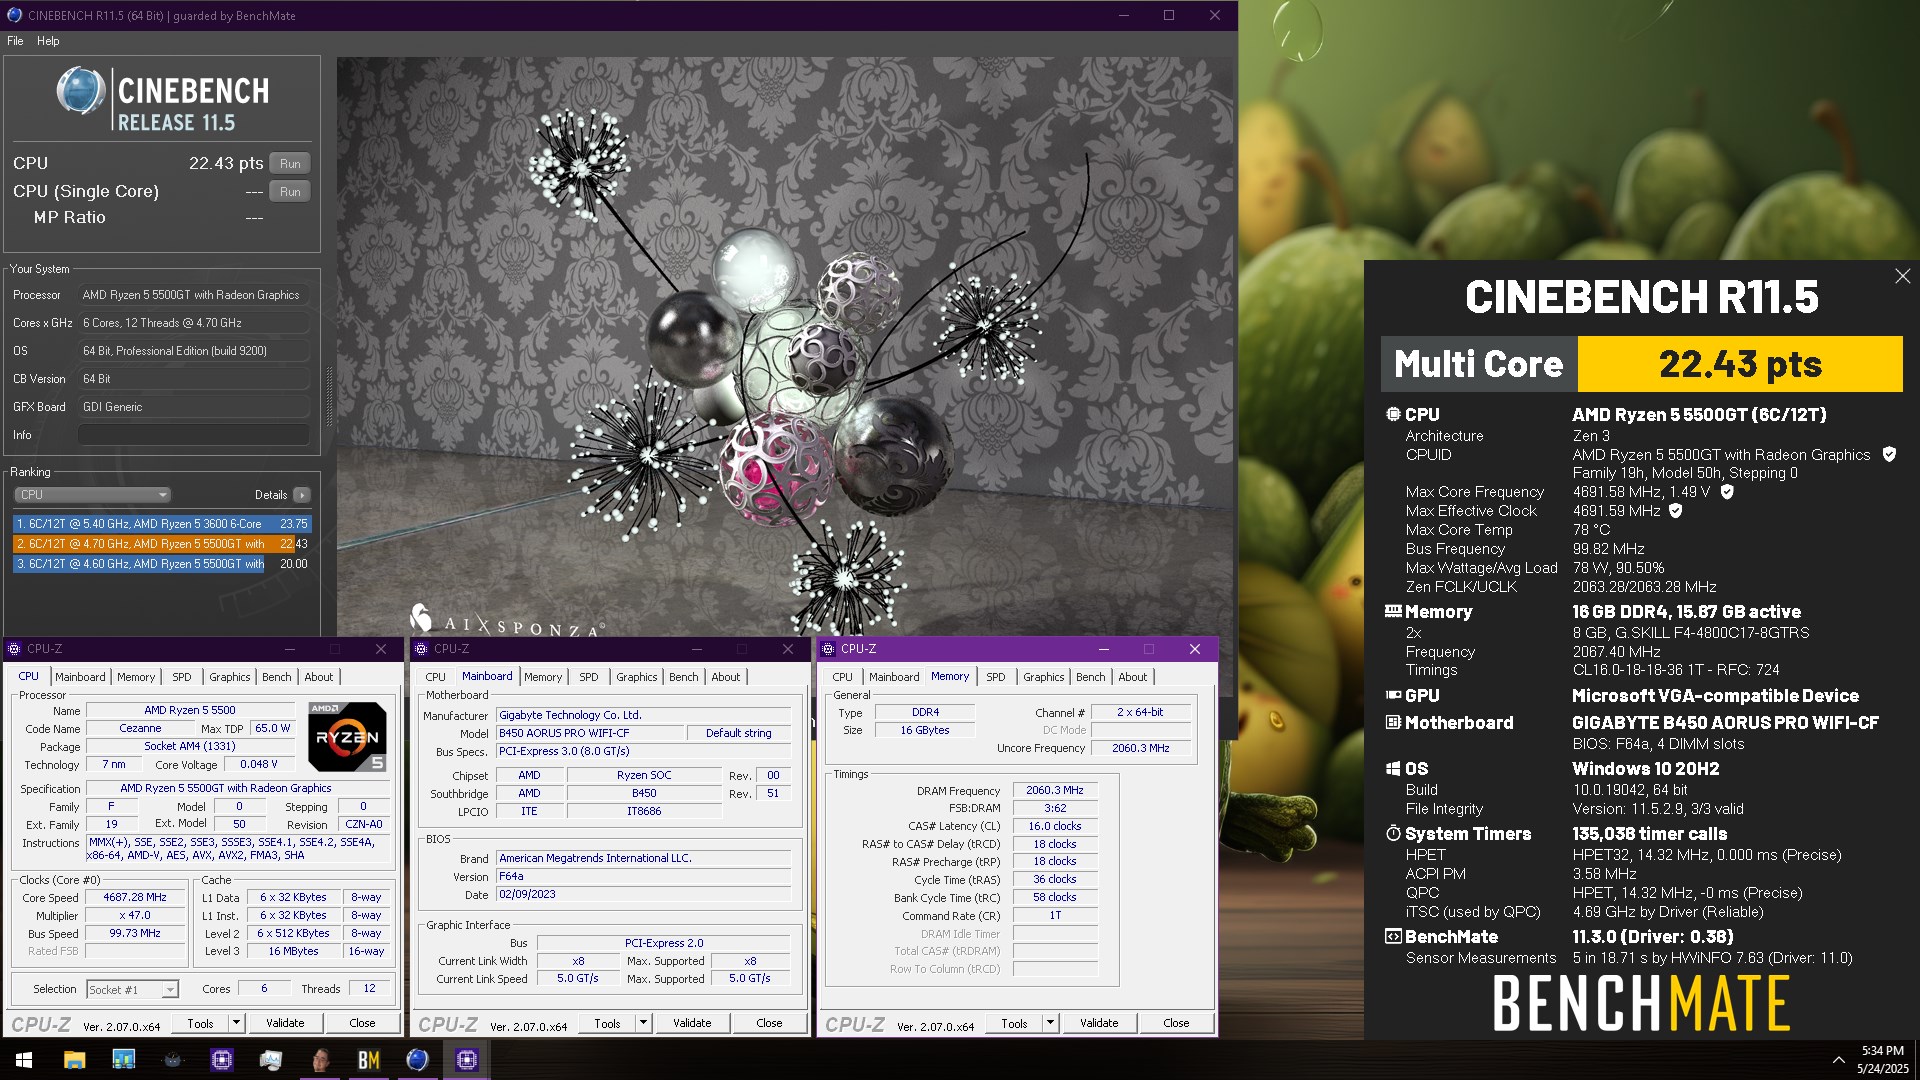Expand Tools dropdown arrow in Mainboard CPU-Z

coord(644,1023)
